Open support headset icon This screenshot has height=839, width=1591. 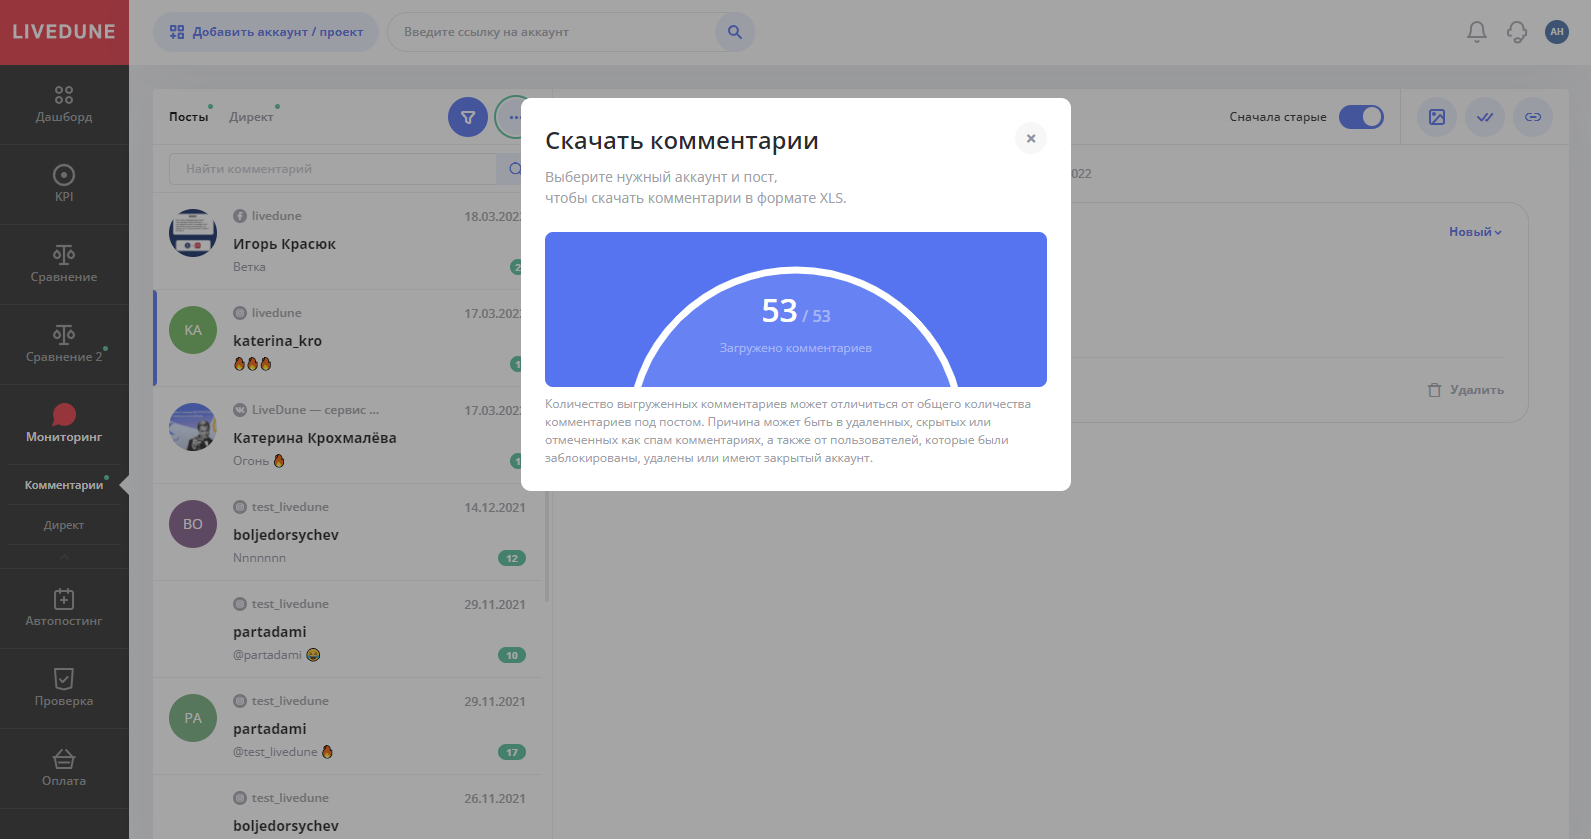pos(1517,32)
